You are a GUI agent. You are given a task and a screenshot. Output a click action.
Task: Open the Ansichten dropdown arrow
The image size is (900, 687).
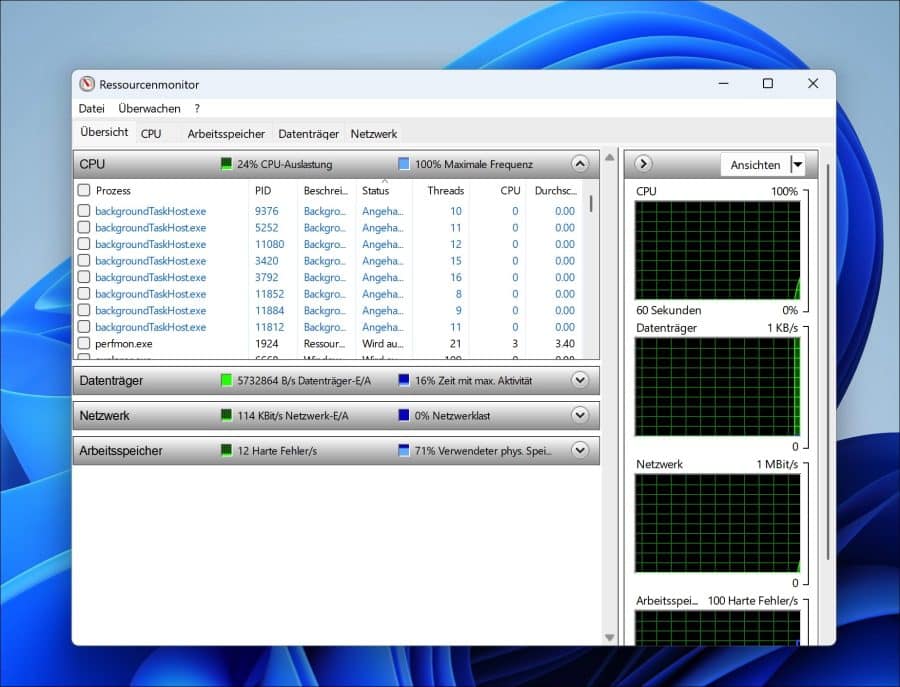(x=797, y=164)
